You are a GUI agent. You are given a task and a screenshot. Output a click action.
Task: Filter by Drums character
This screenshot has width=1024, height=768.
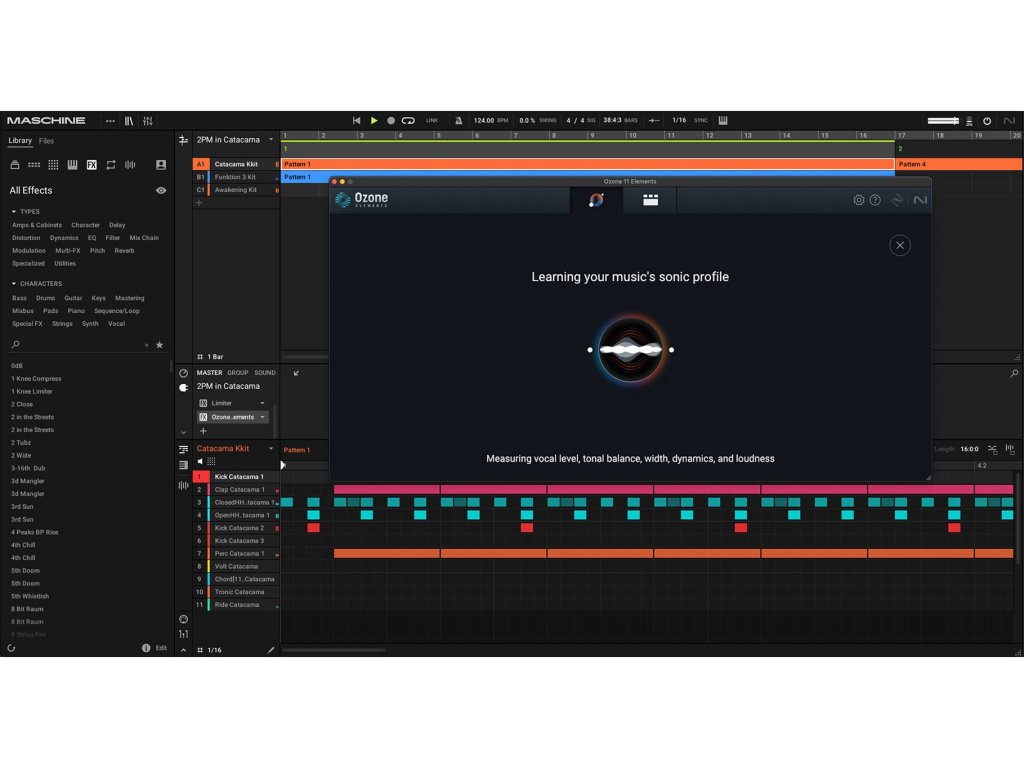[x=46, y=298]
